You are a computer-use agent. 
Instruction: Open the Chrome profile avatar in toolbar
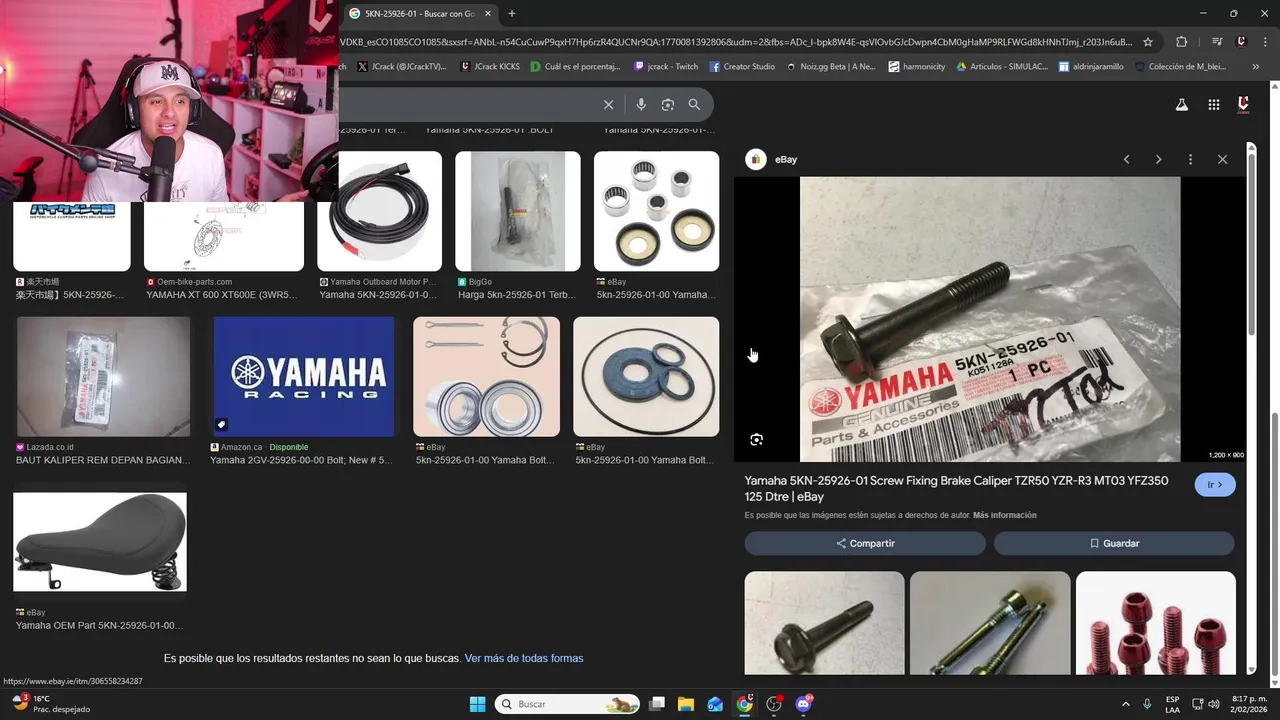pos(1241,42)
